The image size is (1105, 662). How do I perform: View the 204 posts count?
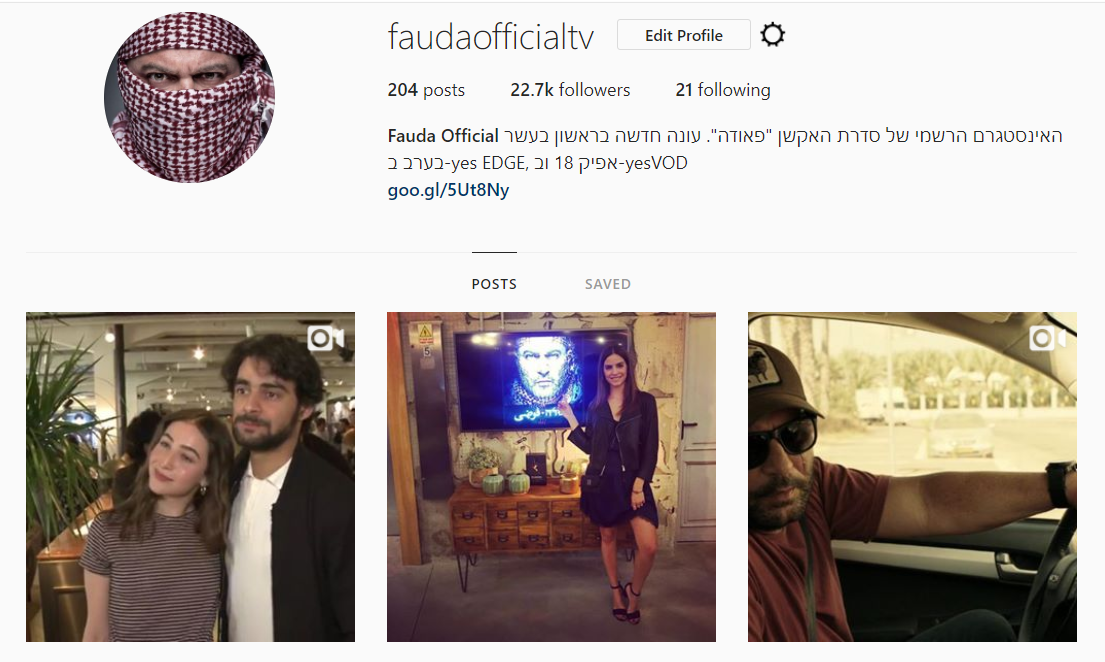(426, 90)
